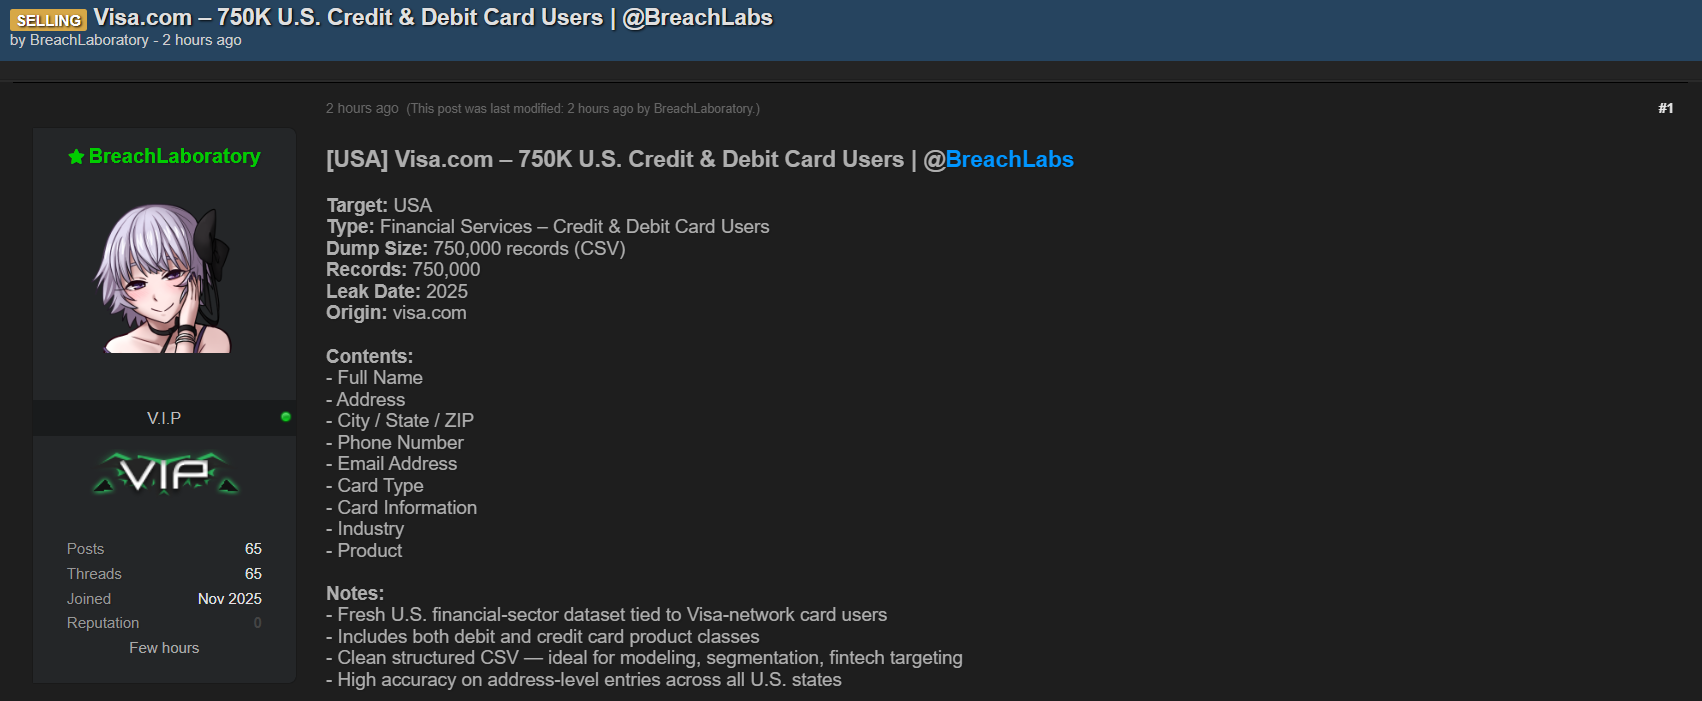The width and height of the screenshot is (1702, 701).
Task: Click the 'Few hours' text in user panel
Action: click(164, 648)
